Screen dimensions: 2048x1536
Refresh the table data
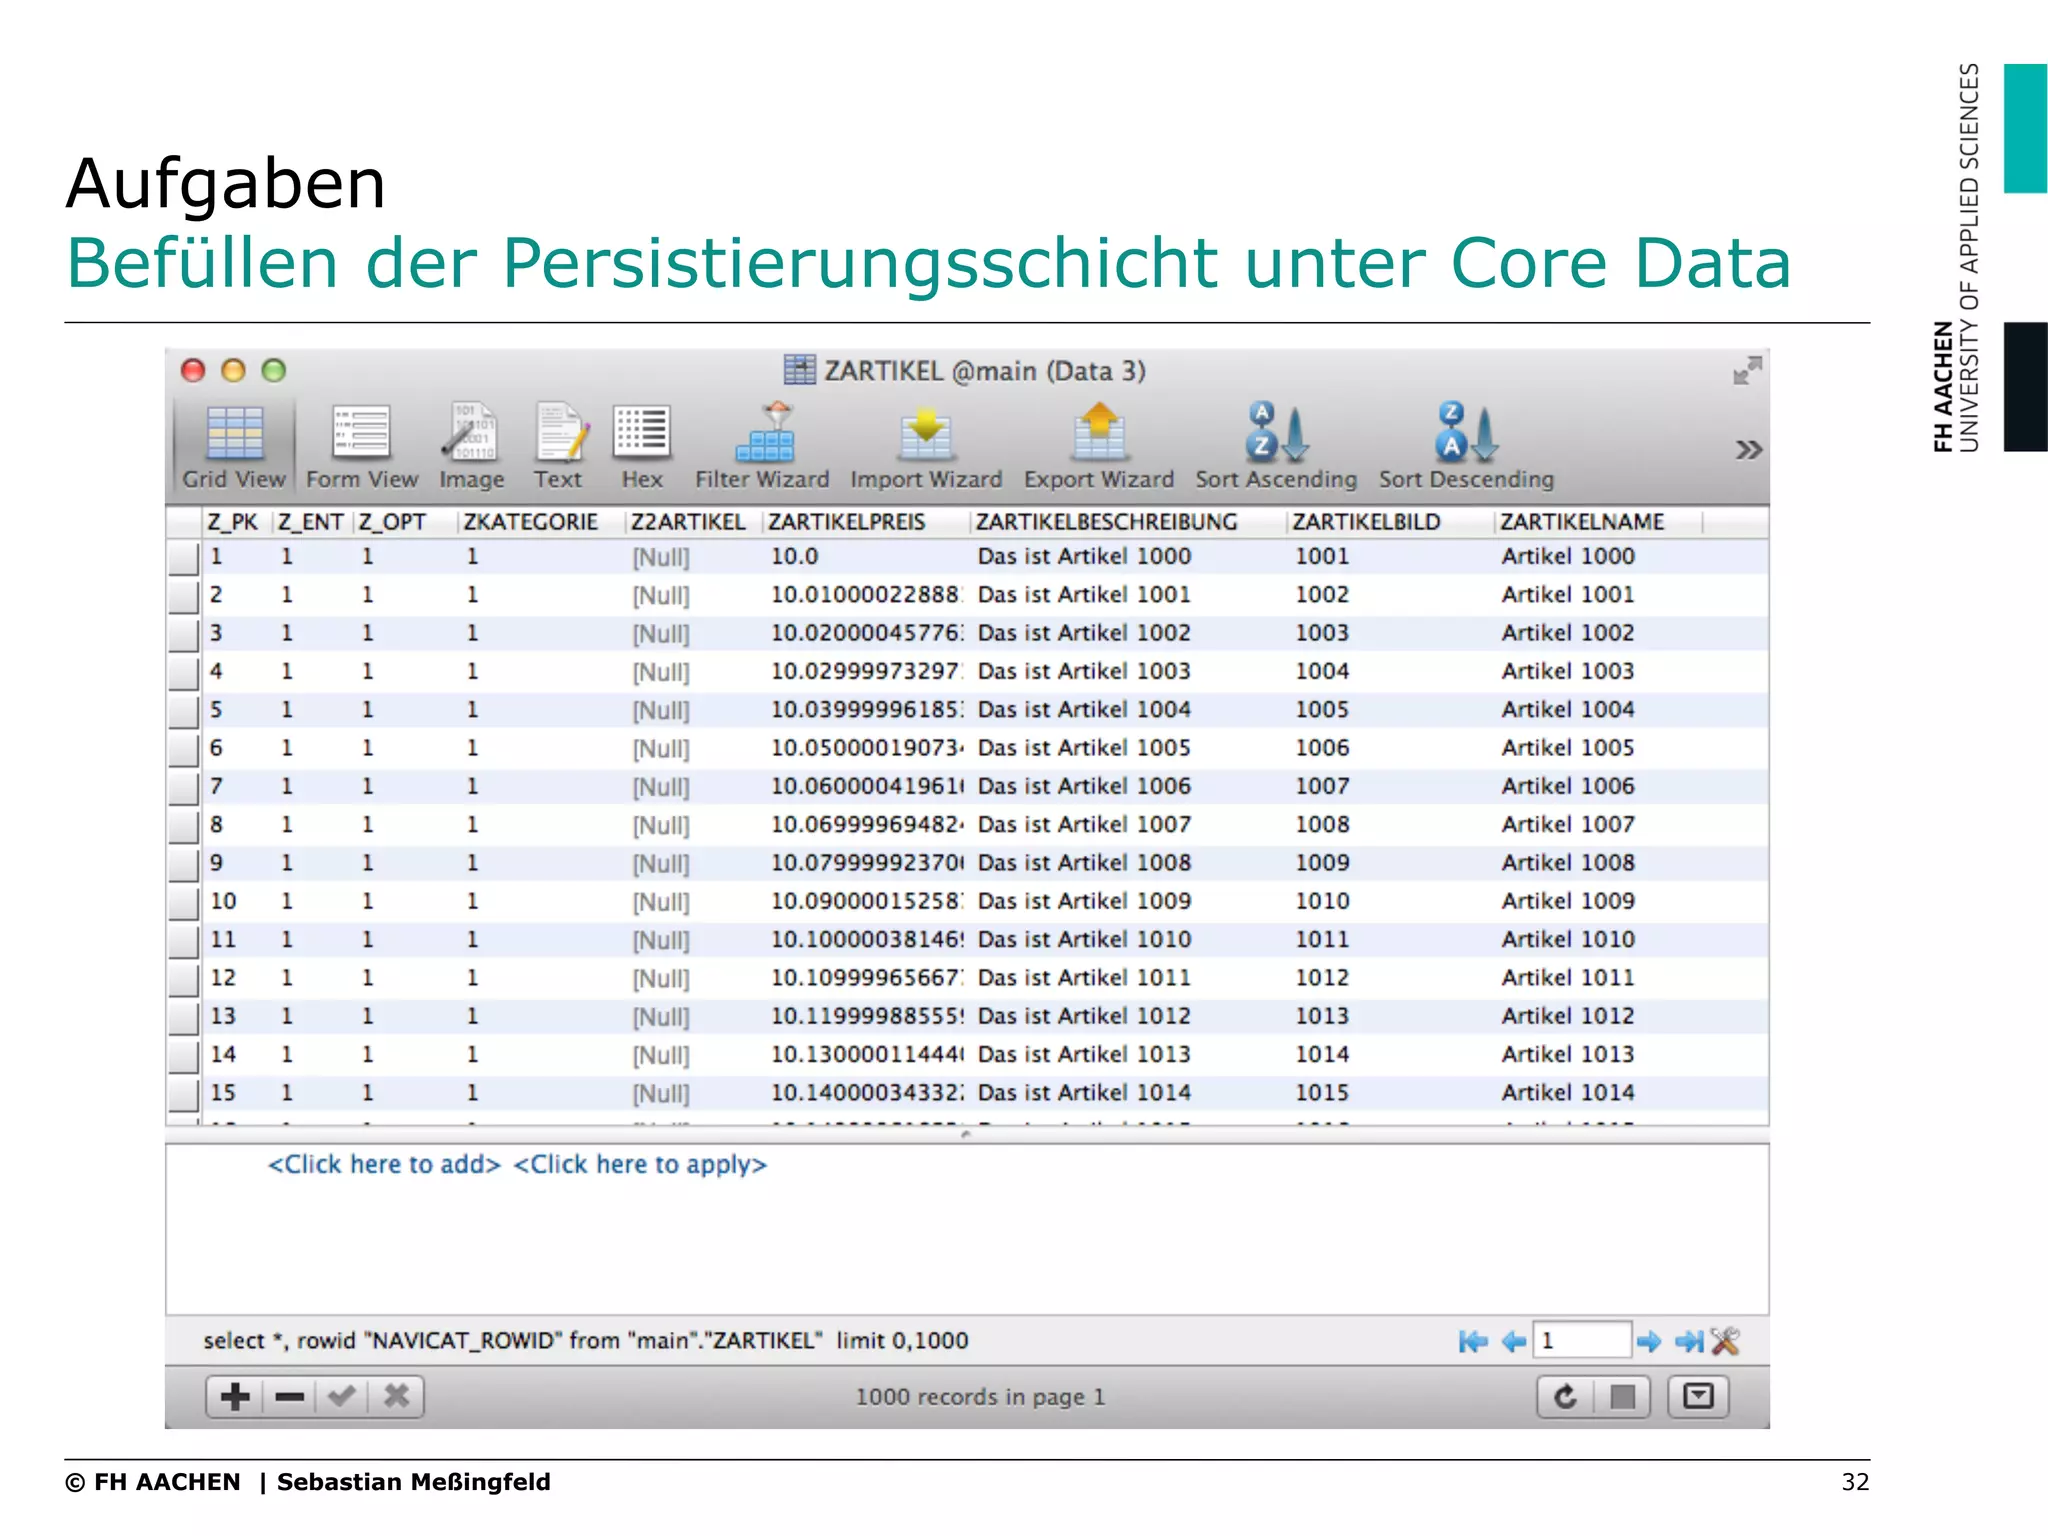1566,1396
